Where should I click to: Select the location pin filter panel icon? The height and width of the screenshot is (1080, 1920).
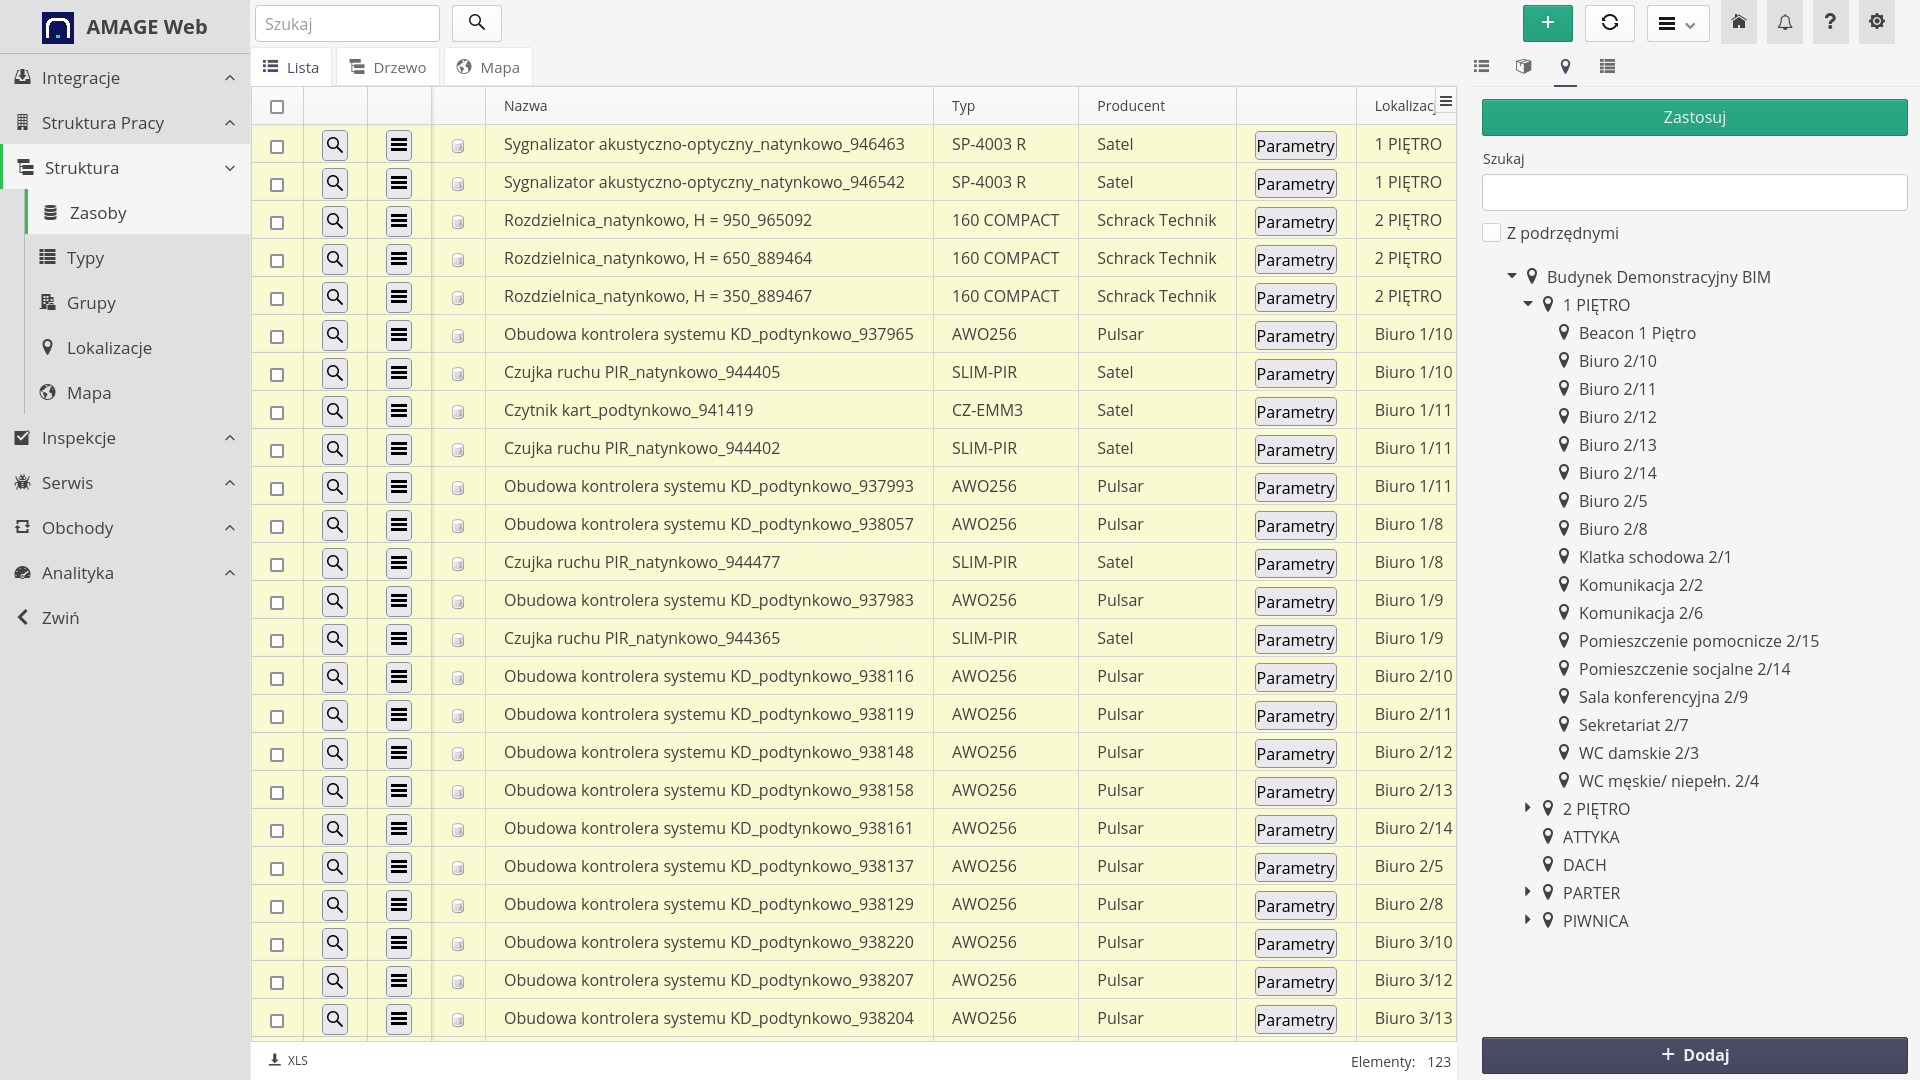pyautogui.click(x=1566, y=66)
